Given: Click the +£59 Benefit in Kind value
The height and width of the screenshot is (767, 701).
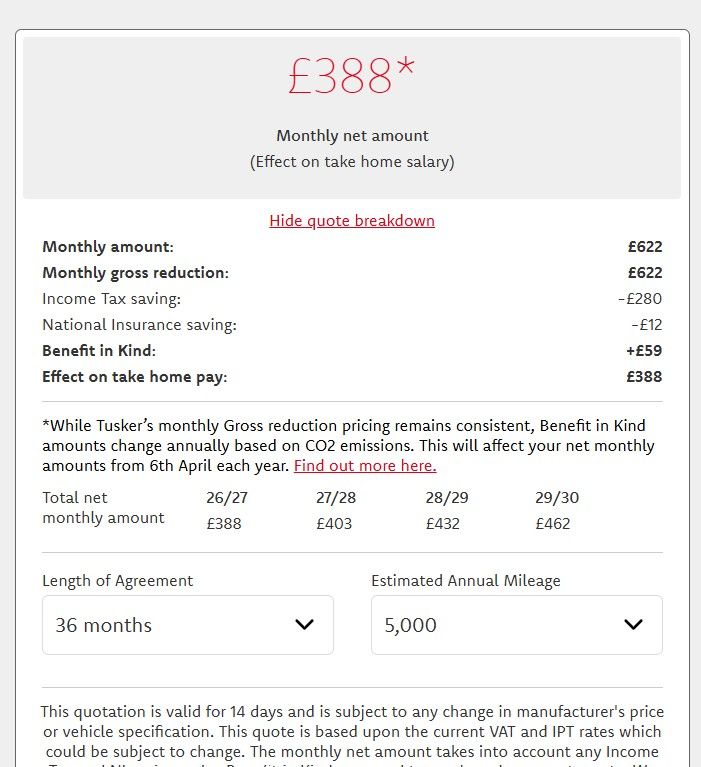Looking at the screenshot, I should point(644,351).
